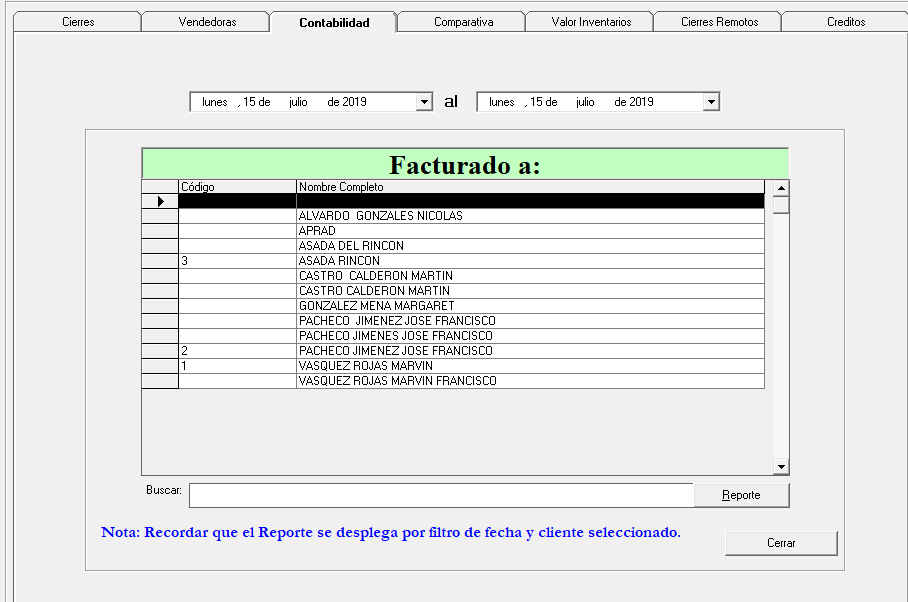The height and width of the screenshot is (602, 908).
Task: Click the row selector beside GONZALEZ MENA MARGARET
Action: 160,306
